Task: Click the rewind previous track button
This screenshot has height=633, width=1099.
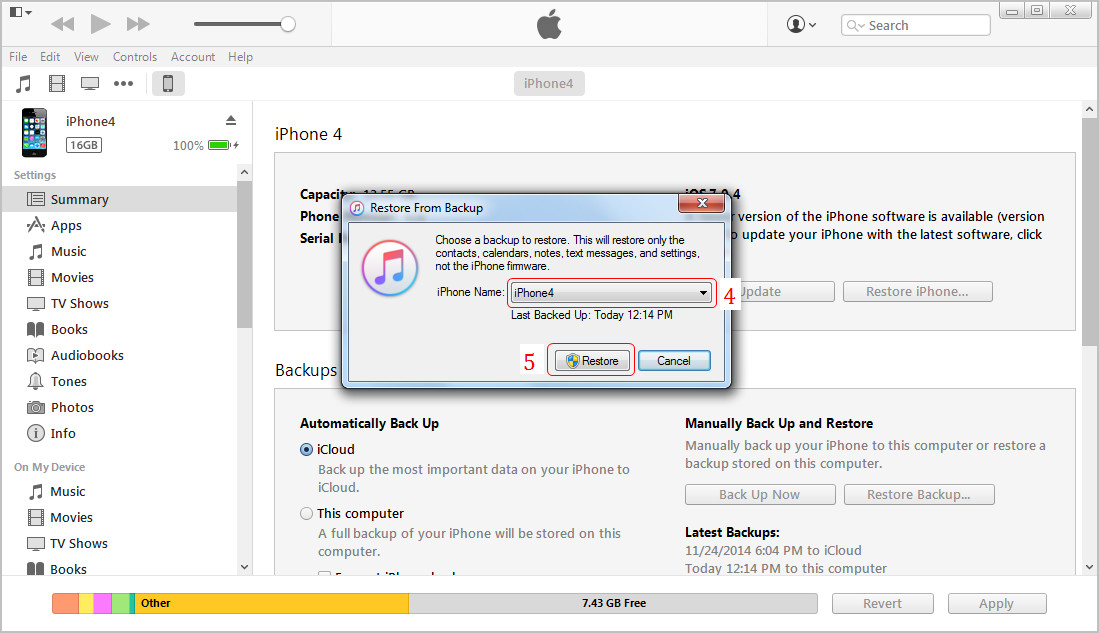Action: [x=62, y=25]
